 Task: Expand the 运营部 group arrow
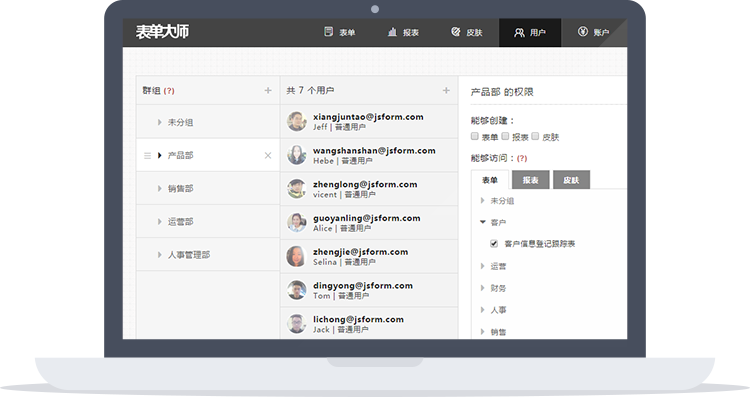click(159, 222)
